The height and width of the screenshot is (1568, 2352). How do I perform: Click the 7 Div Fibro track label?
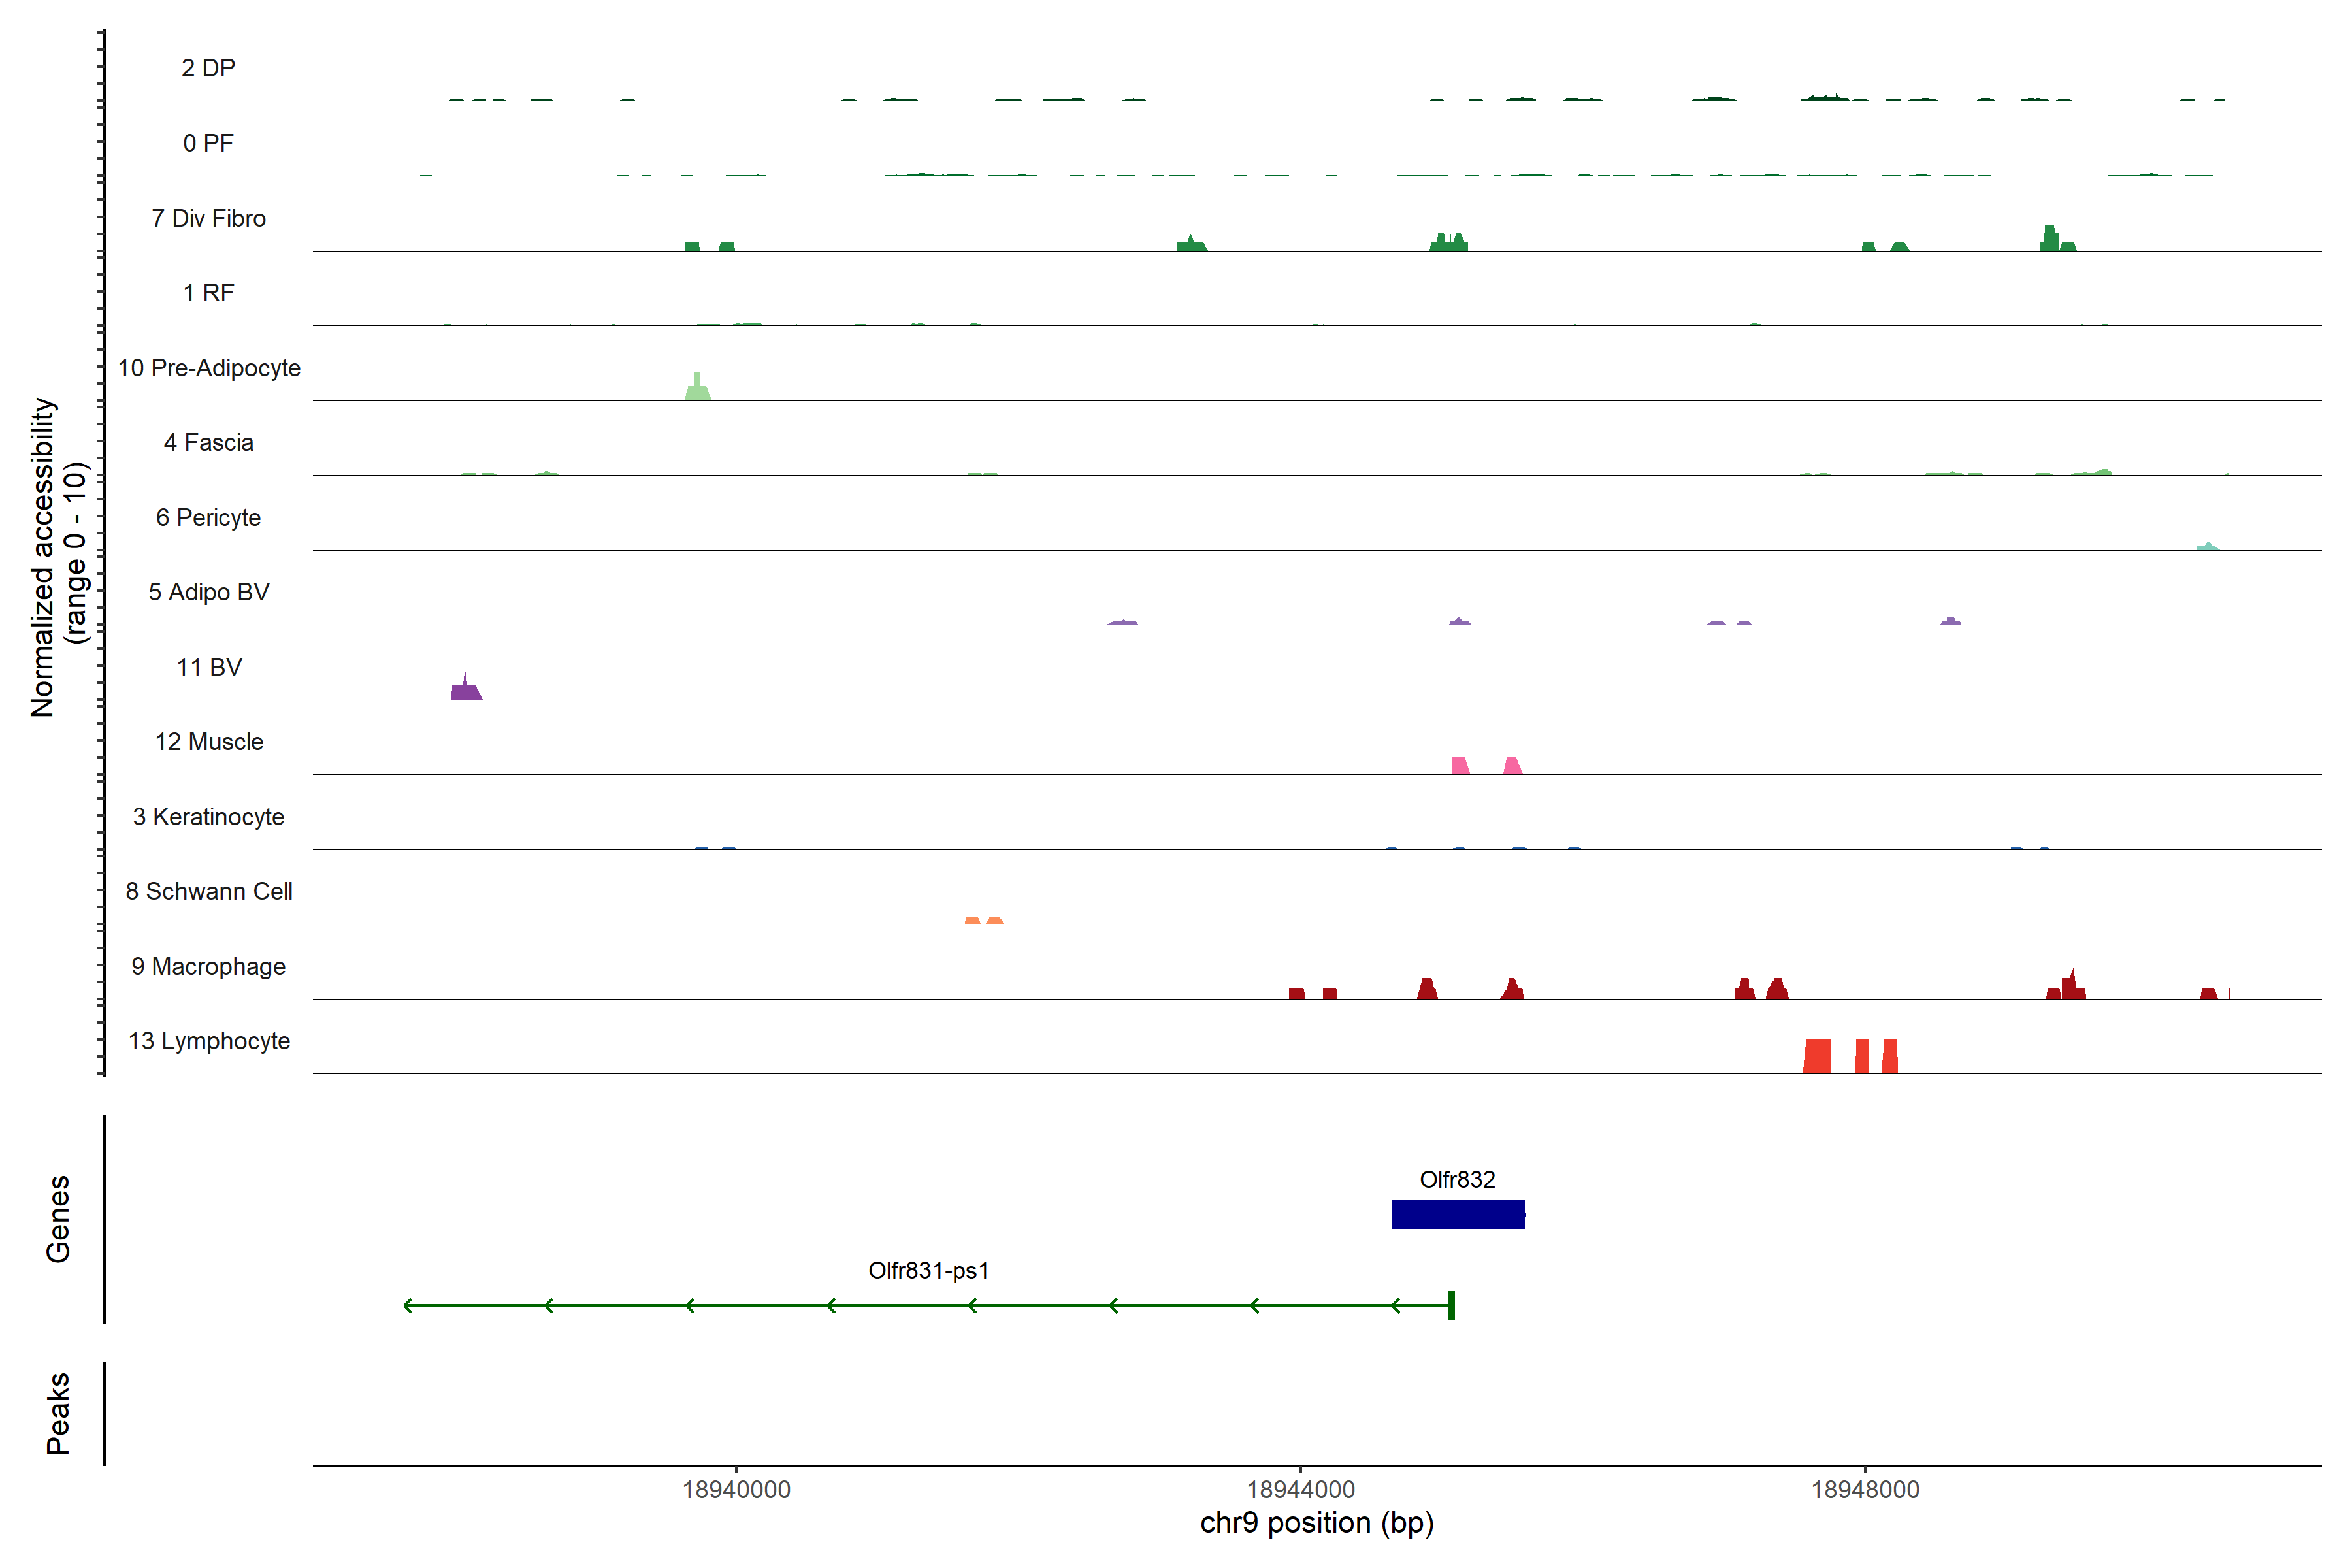tap(209, 218)
